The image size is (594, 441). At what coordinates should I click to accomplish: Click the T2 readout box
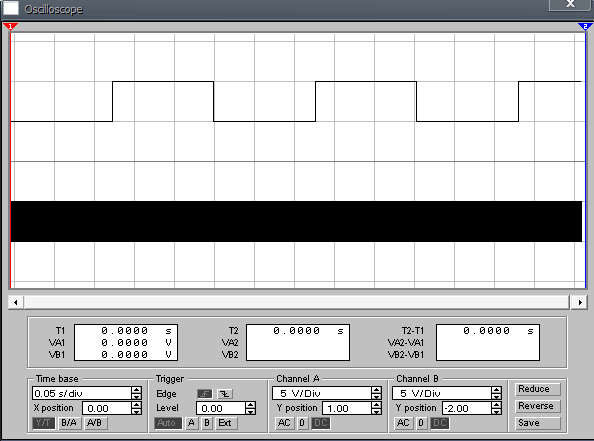[298, 342]
